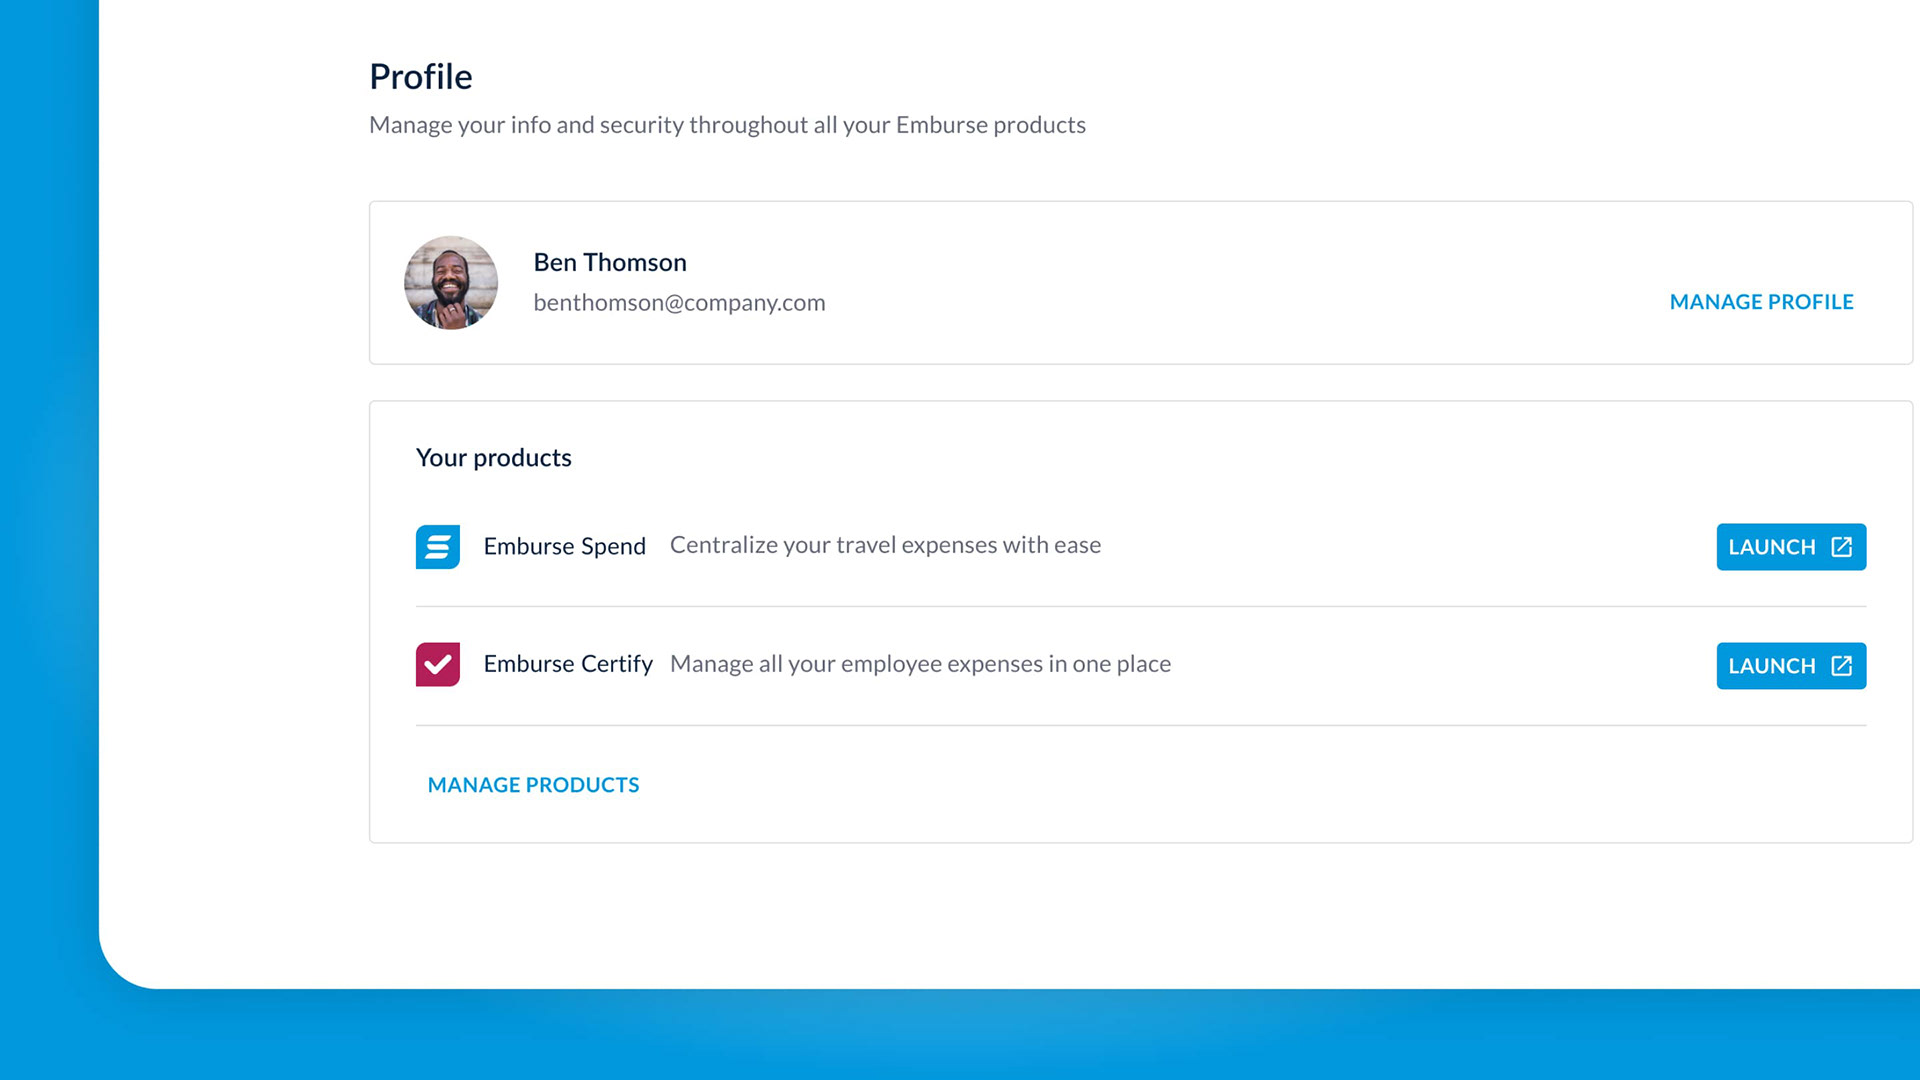Open the Manage Profile link
Image resolution: width=1920 pixels, height=1080 pixels.
click(x=1761, y=302)
